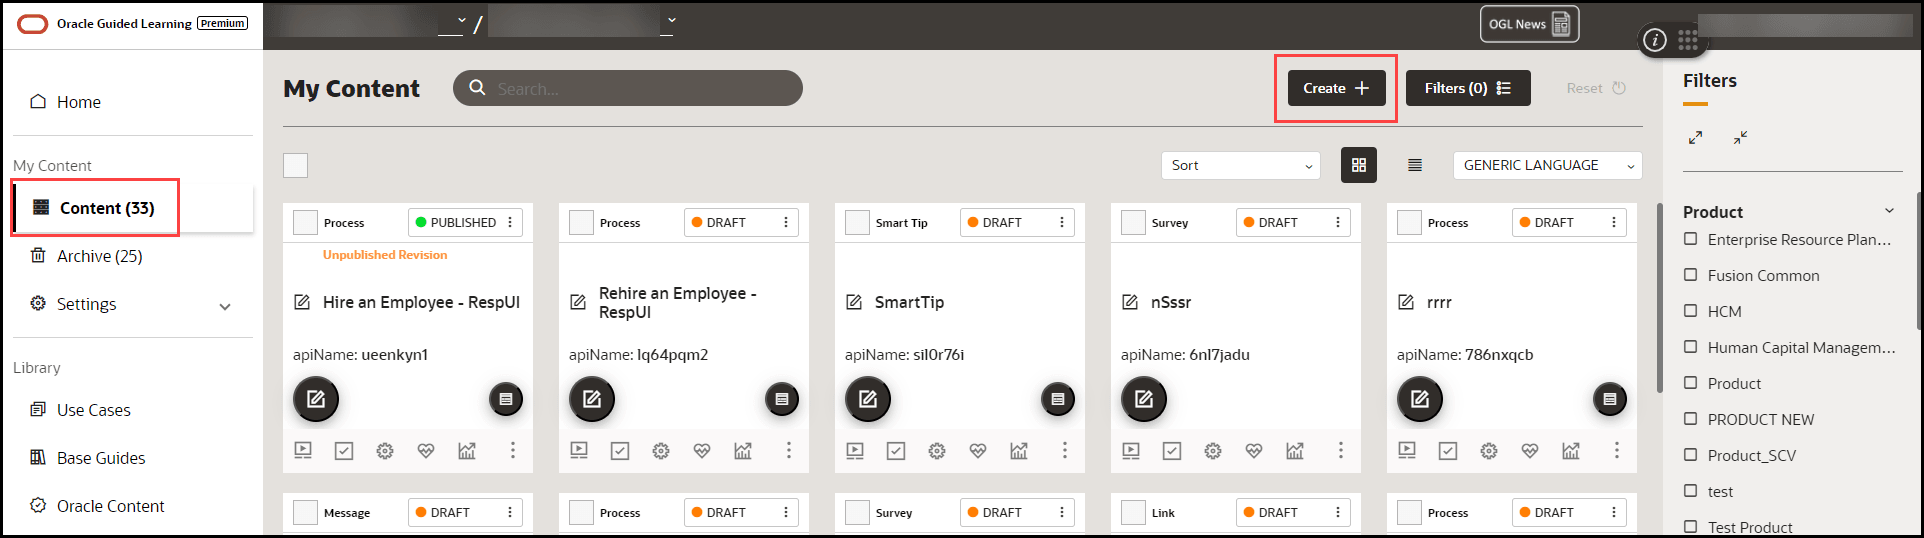1924x538 pixels.
Task: Switch to list view icon
Action: [x=1415, y=165]
